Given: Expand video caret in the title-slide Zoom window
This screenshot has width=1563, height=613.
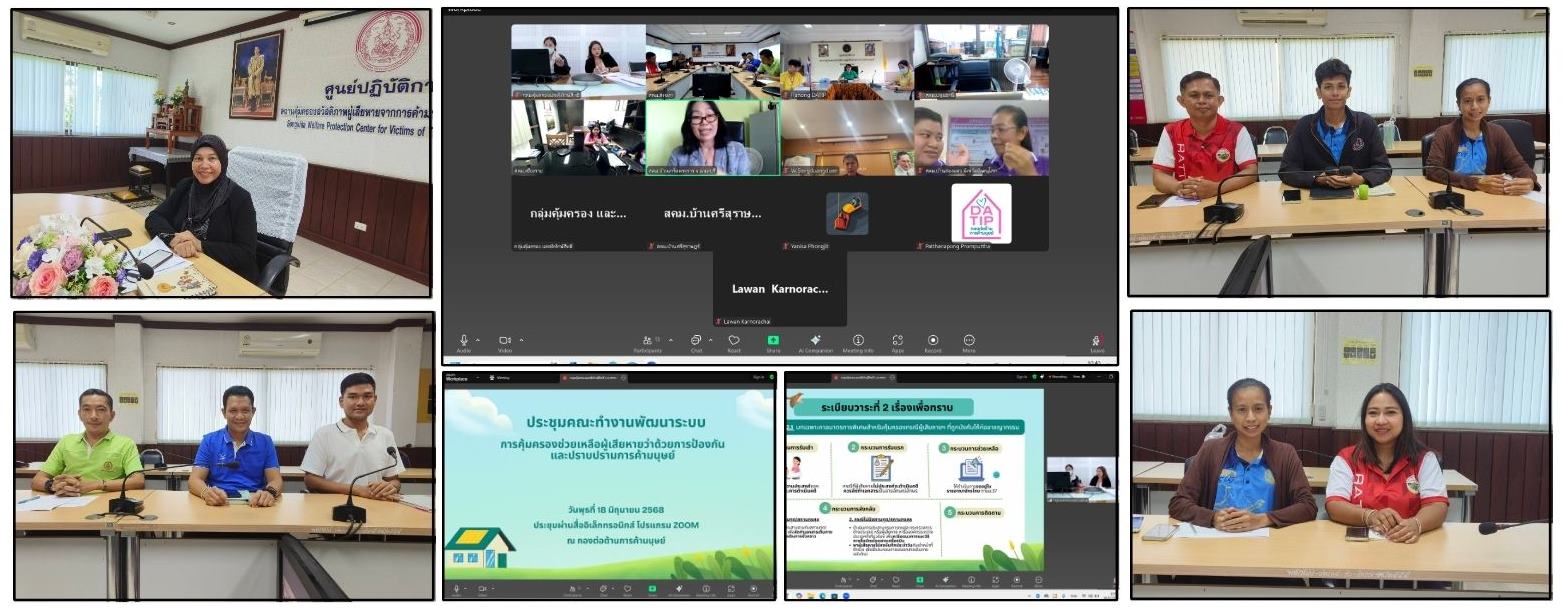Looking at the screenshot, I should 491,587.
